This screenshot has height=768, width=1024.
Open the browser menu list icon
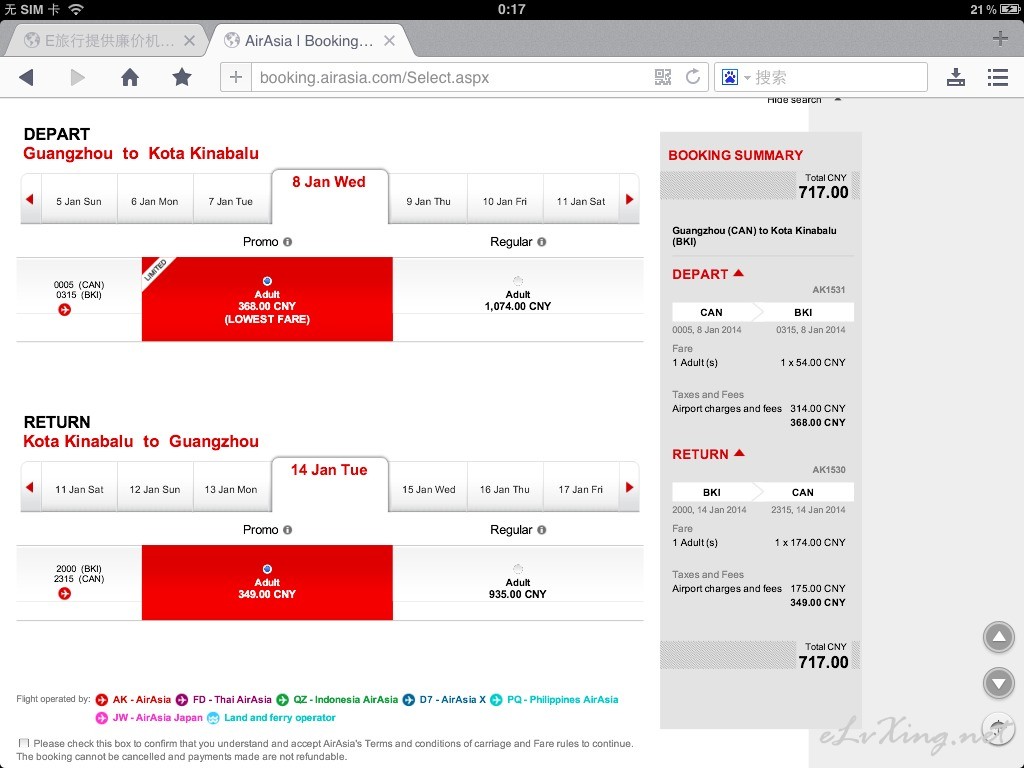point(997,78)
